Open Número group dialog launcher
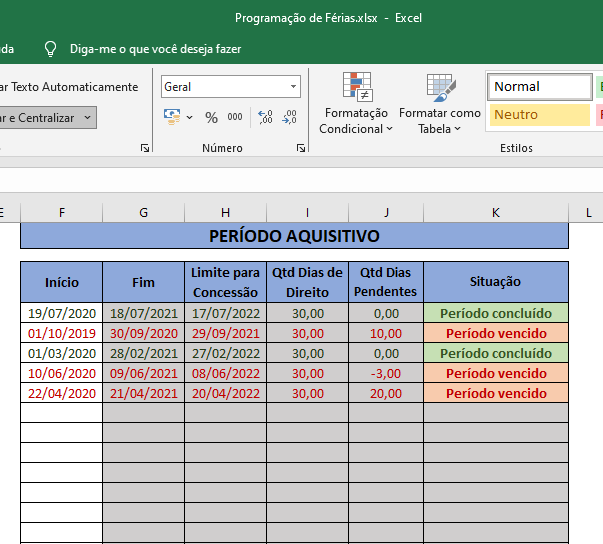Viewport: 603px width, 544px height. click(x=301, y=148)
